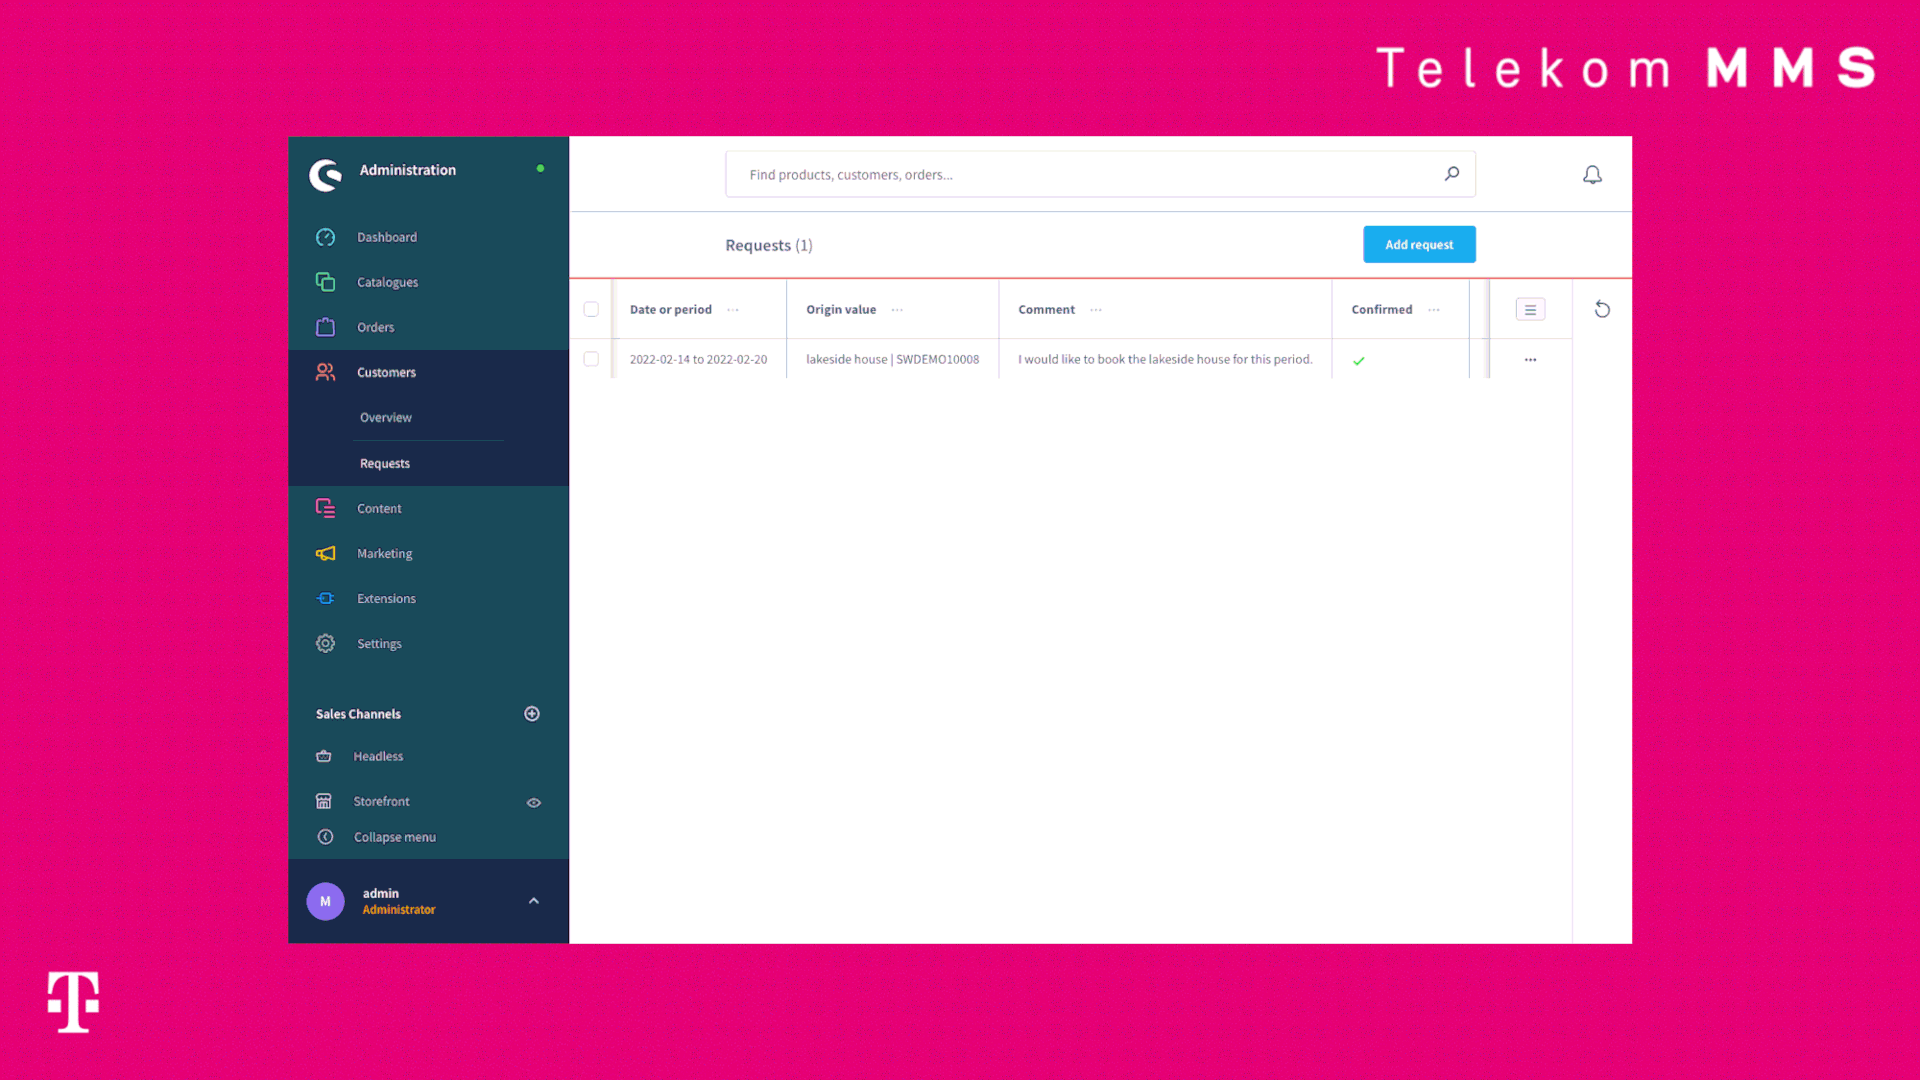Expand the Date or period column options

[735, 309]
